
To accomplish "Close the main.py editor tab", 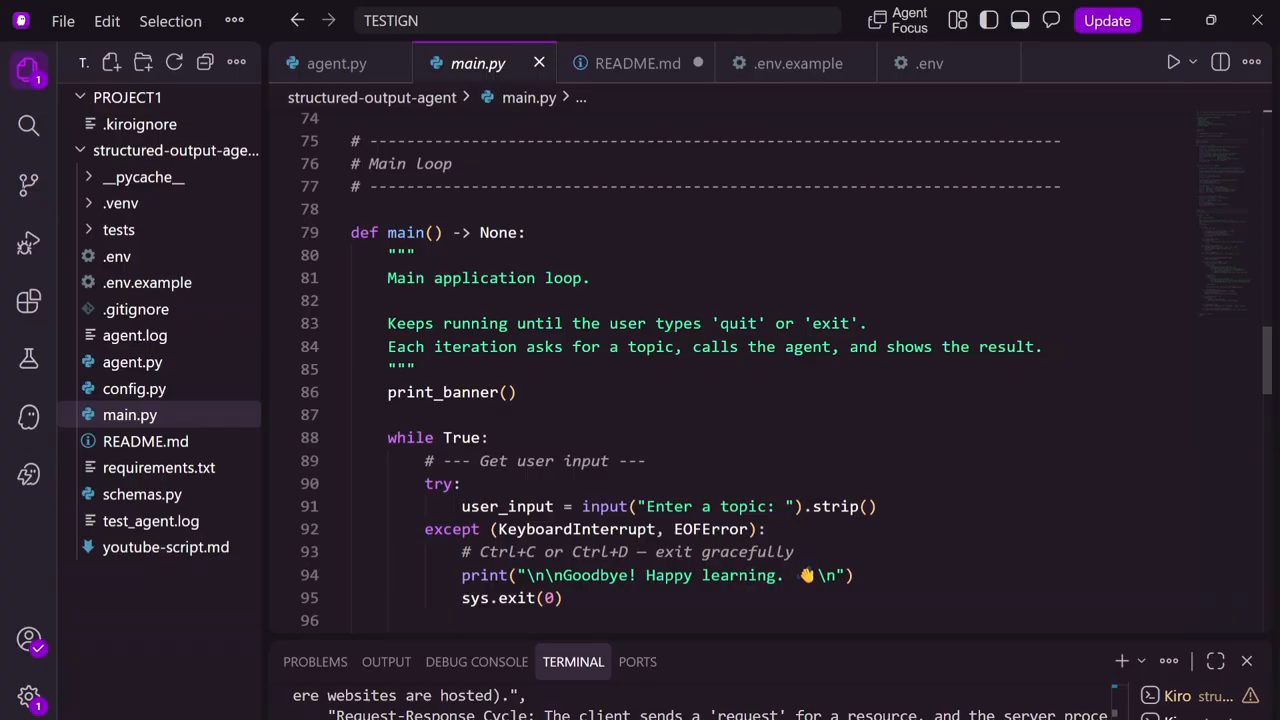I will pyautogui.click(x=539, y=62).
